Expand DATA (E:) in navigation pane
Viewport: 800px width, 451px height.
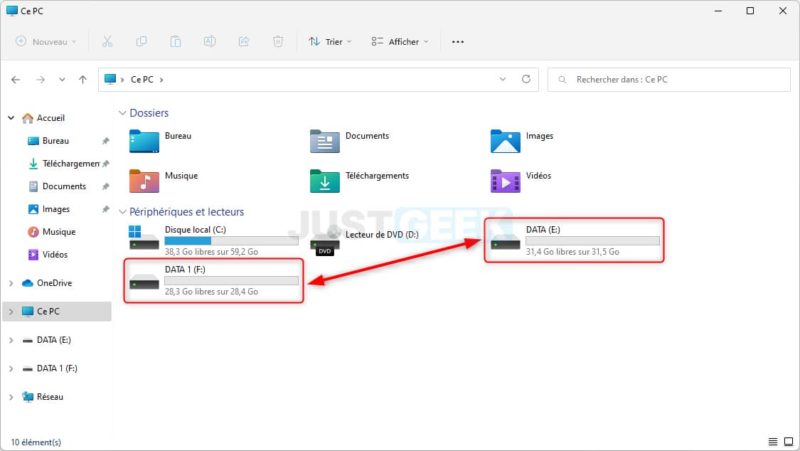(11, 340)
